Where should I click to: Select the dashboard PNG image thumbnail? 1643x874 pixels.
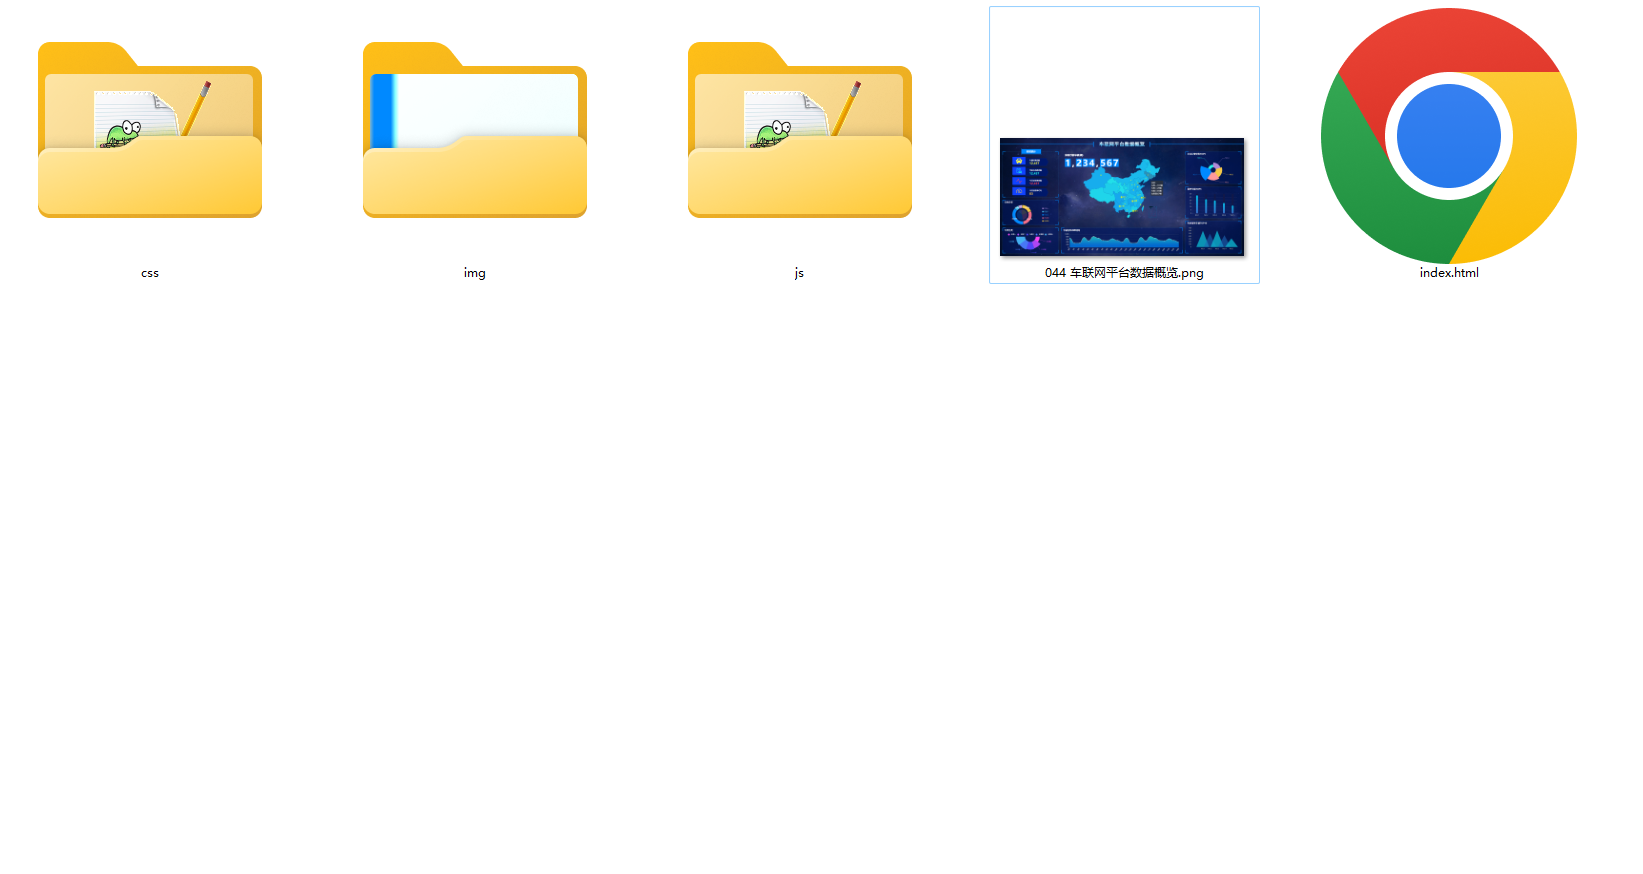(1122, 197)
